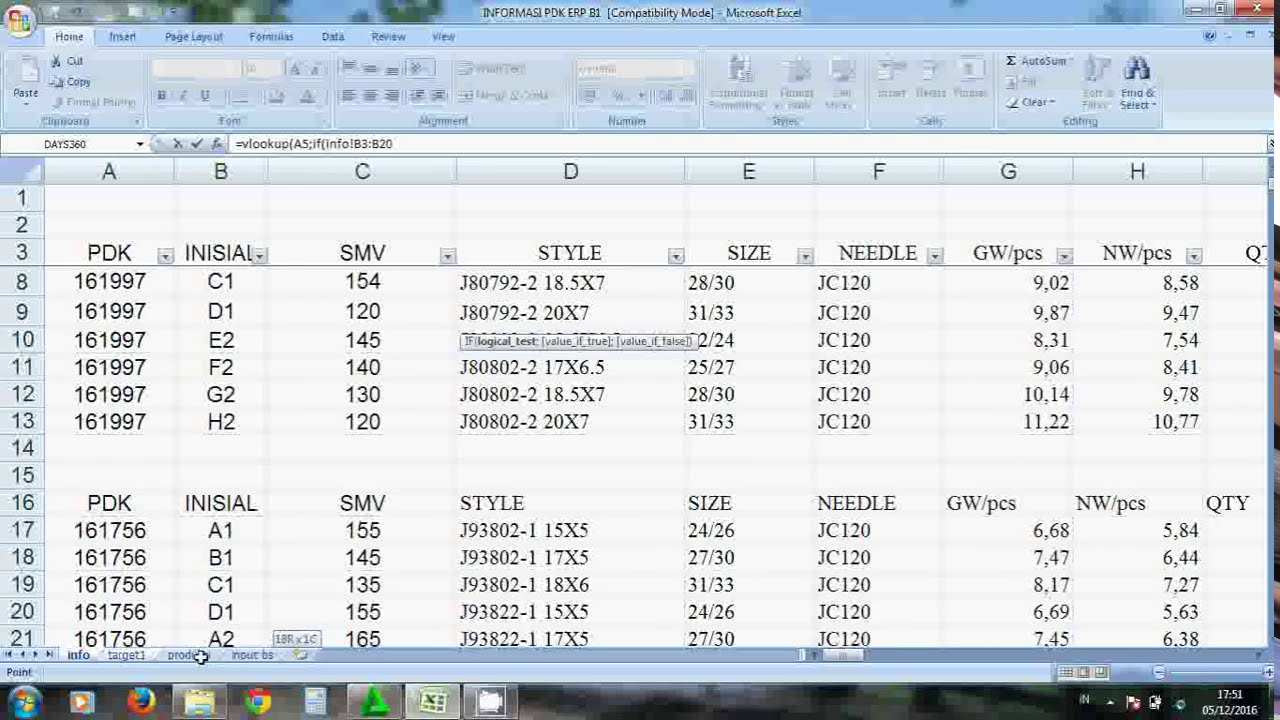This screenshot has width=1280, height=720.
Task: Select row 12 header
Action: 22,394
